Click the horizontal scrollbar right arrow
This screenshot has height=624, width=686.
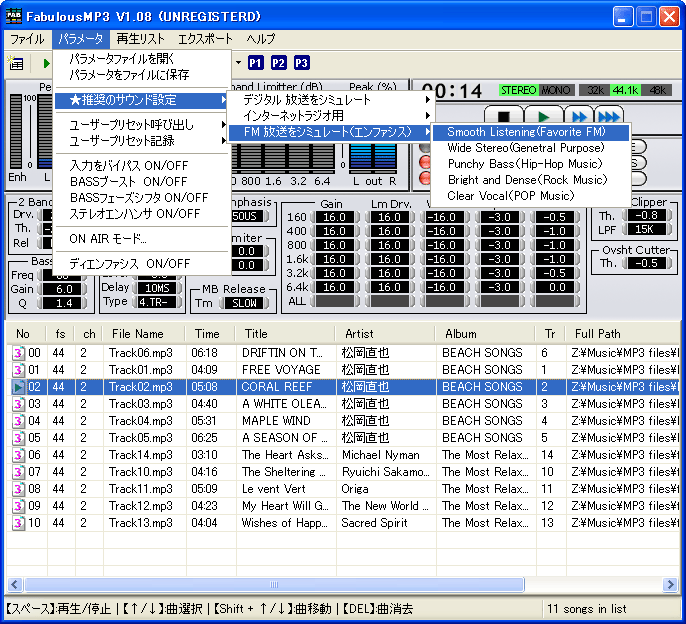coord(670,584)
